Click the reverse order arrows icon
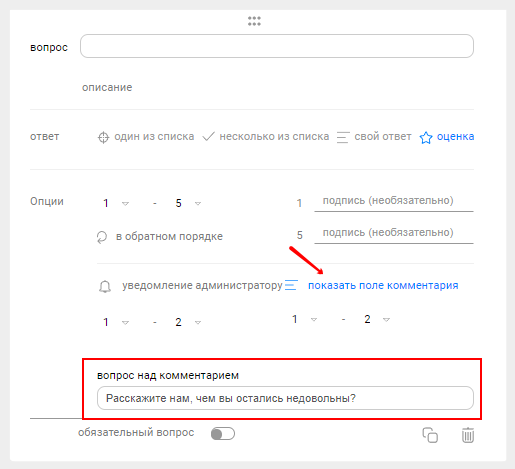 102,237
